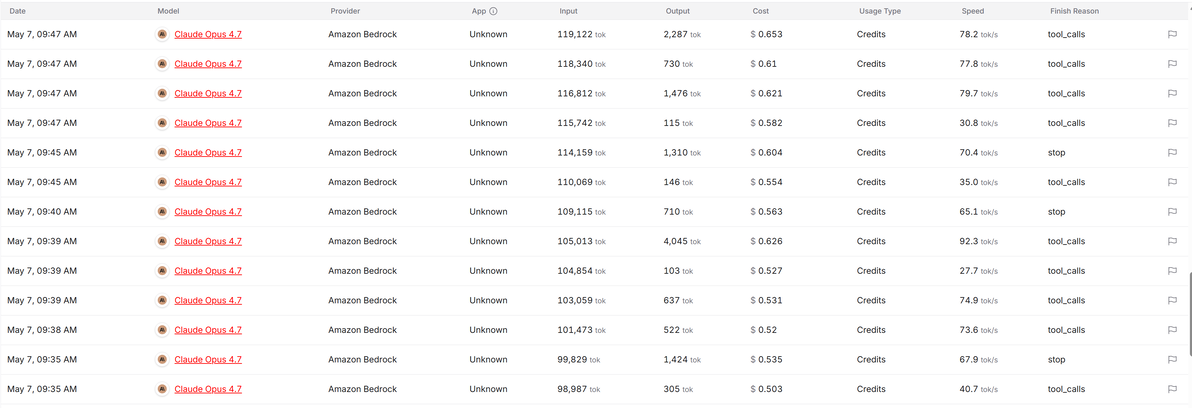
Task: Open Claude Opus 4.7 link at 09:40 AM
Action: click(x=208, y=212)
